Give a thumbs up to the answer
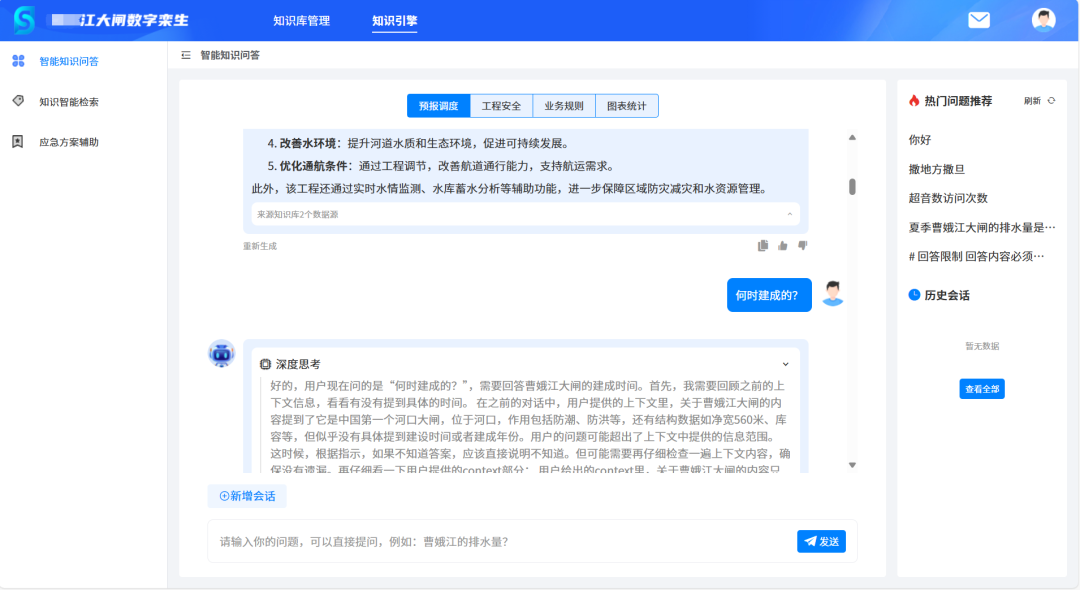 point(782,244)
